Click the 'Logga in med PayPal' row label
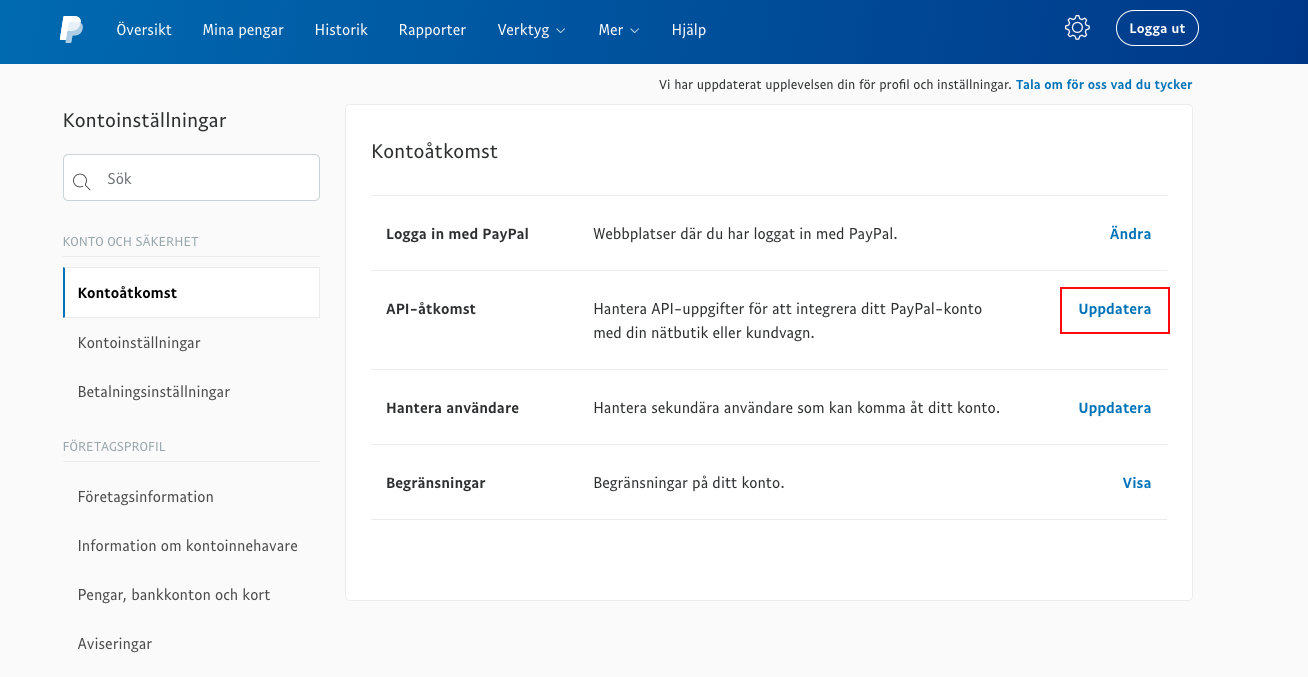Image resolution: width=1308 pixels, height=677 pixels. (x=457, y=234)
